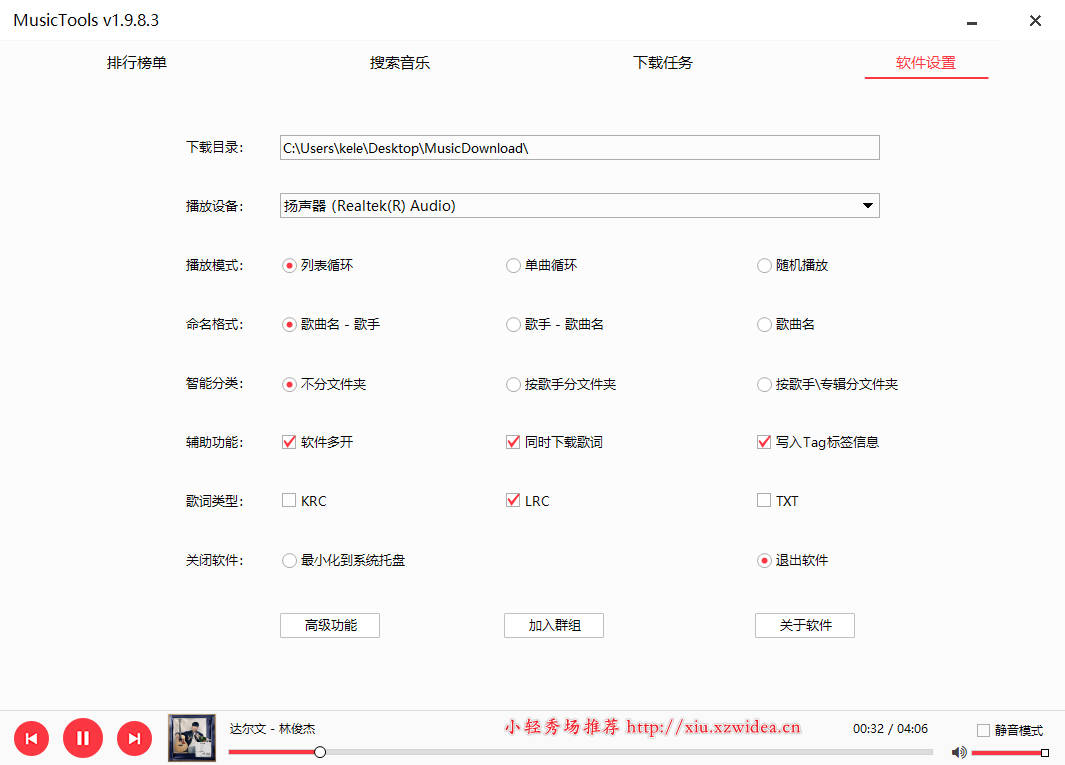Click the album art thumbnail of 达尔文
Image resolution: width=1065 pixels, height=765 pixels.
click(191, 738)
